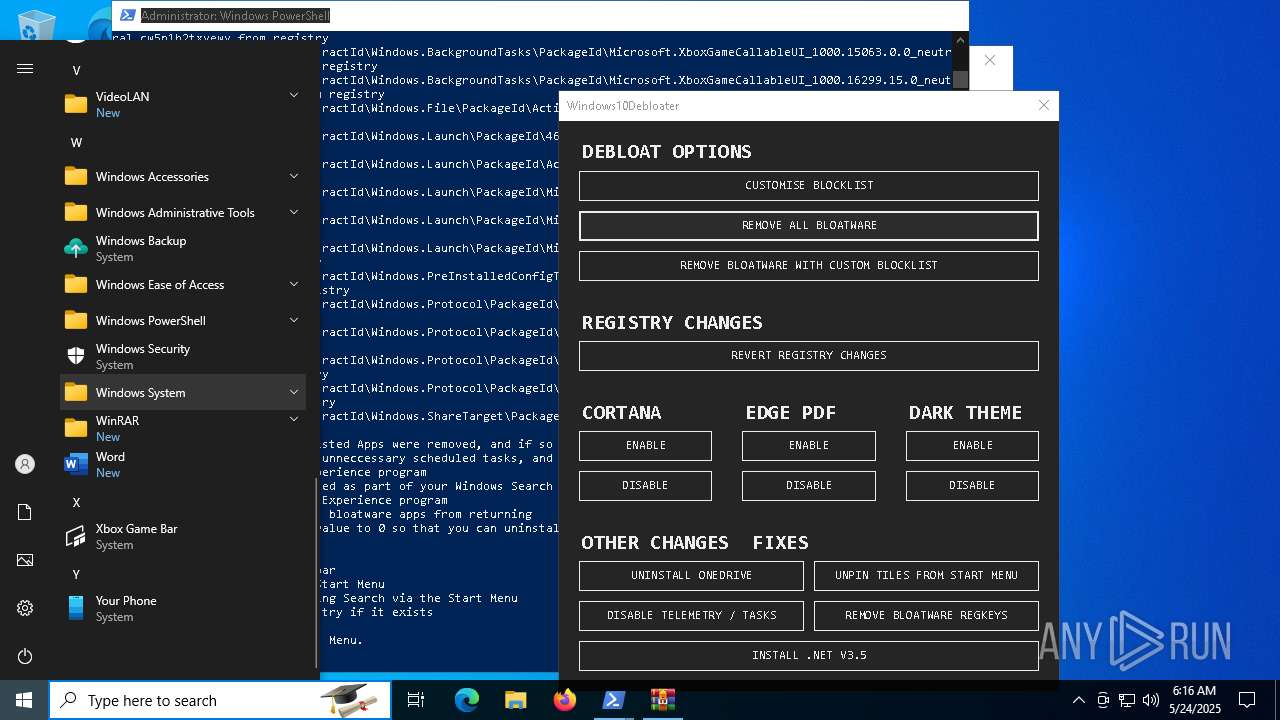
Task: Open the Start menu hamburger icon
Action: pos(25,68)
